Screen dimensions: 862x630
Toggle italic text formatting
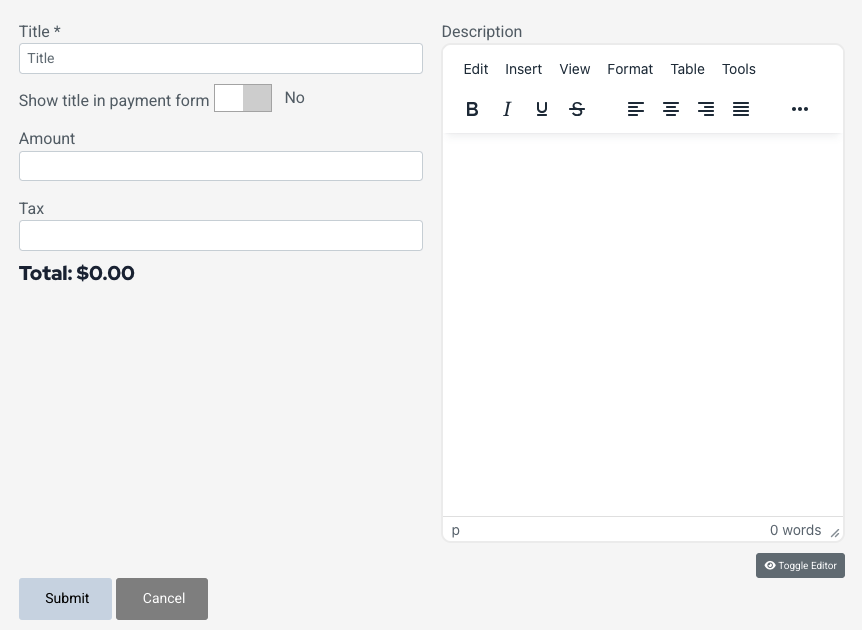pos(507,109)
